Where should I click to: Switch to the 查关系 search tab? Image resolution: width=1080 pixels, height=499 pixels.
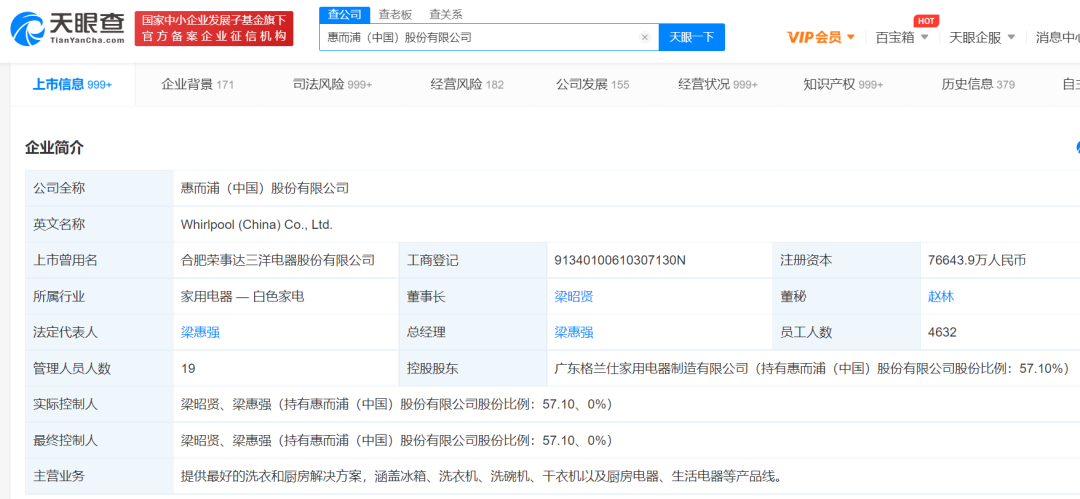(446, 14)
